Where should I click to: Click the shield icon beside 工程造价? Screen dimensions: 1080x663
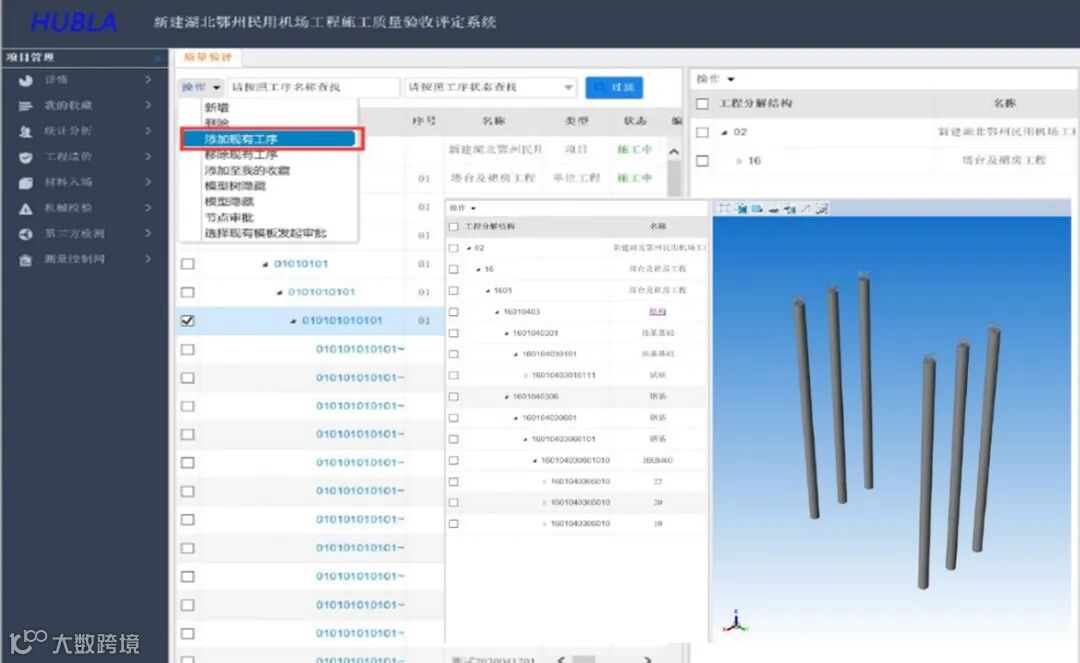tap(25, 158)
